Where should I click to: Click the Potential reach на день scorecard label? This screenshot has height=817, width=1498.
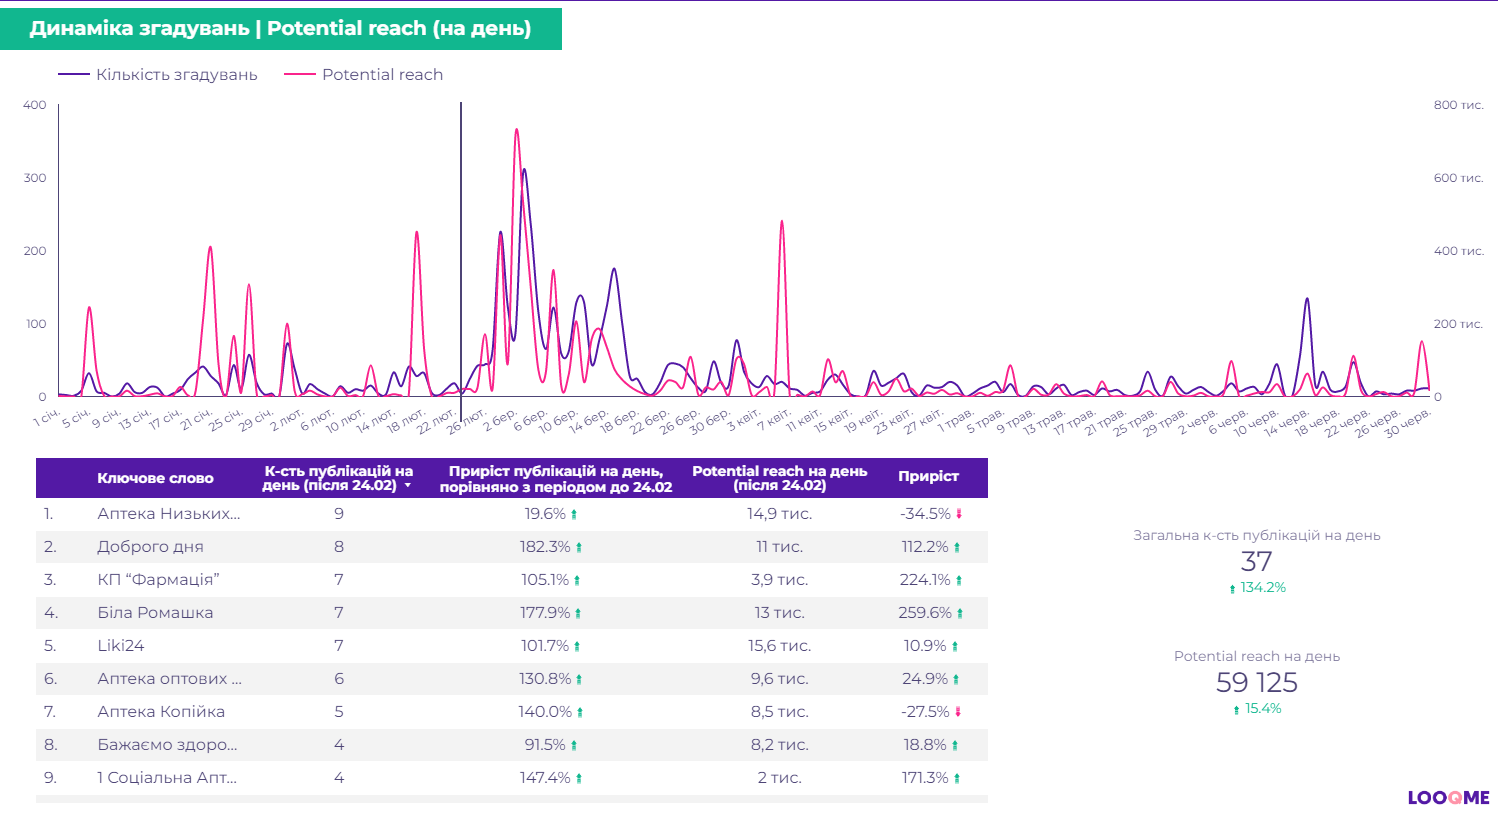tap(1256, 656)
